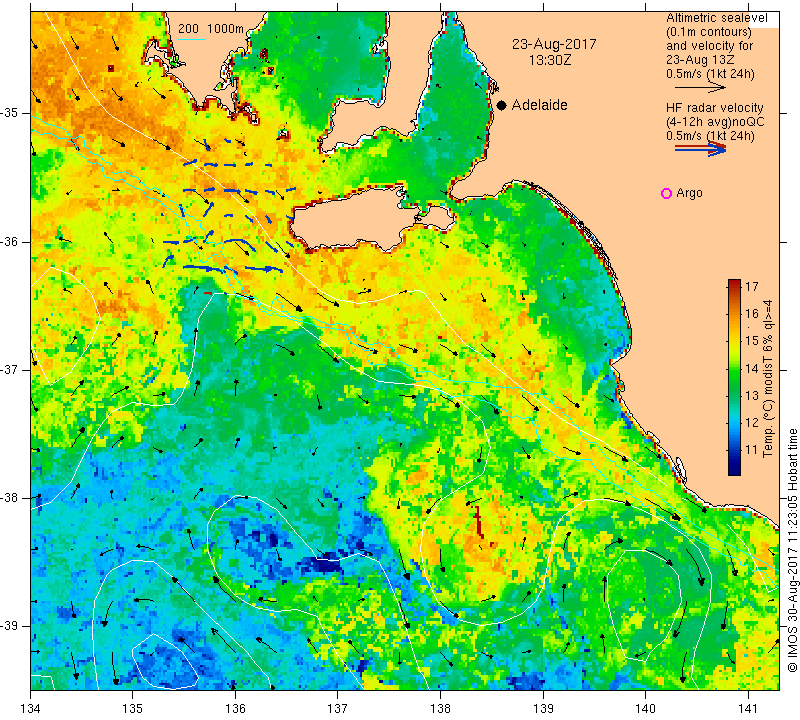Click the 'Altimetric sealevel' legend heading
Viewport: 800px width, 720px height.
point(716,18)
